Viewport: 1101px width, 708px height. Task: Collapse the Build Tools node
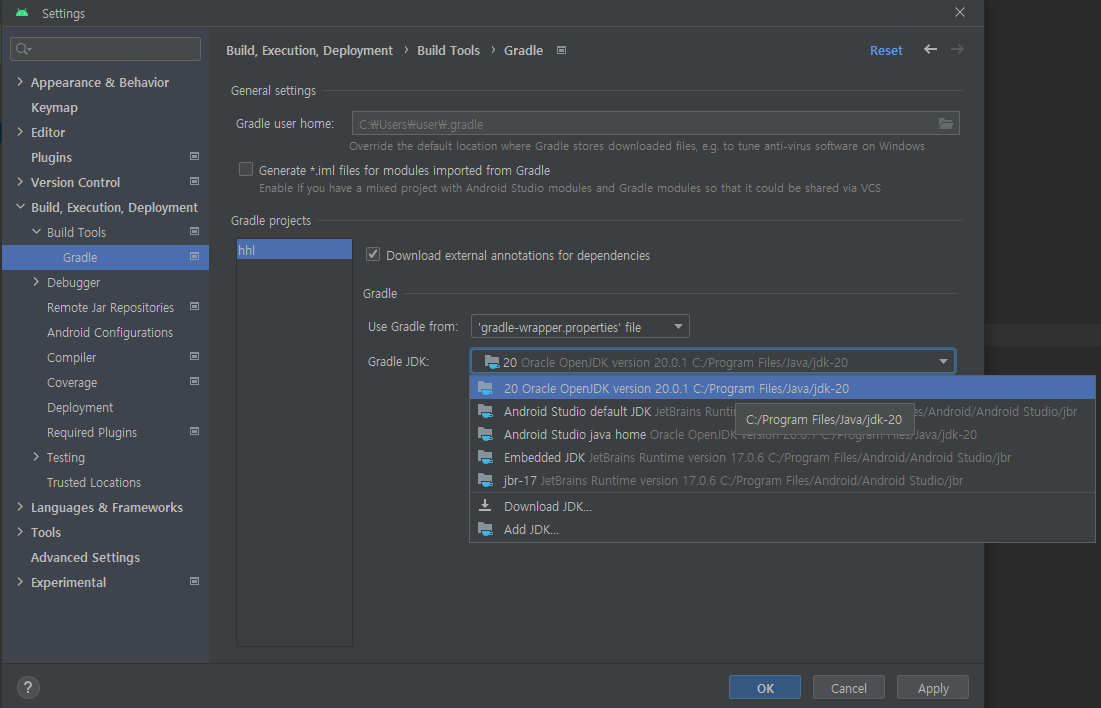click(37, 231)
